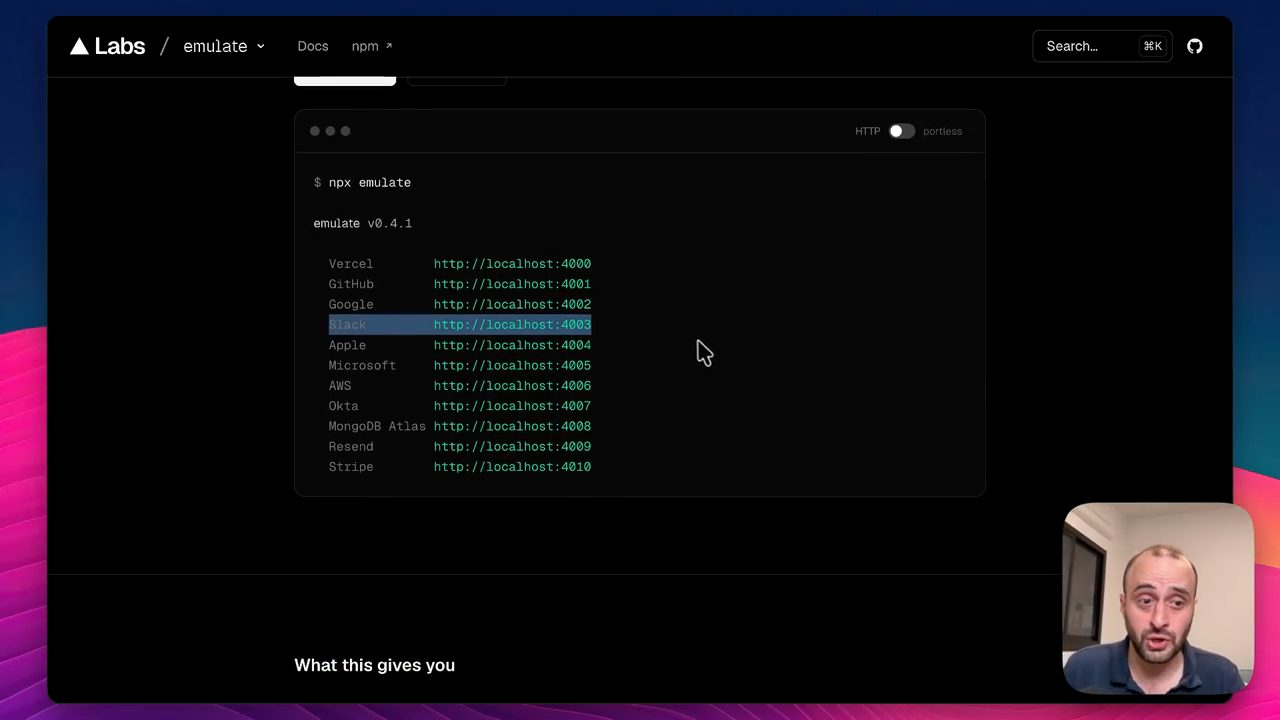1280x720 pixels.
Task: Click the Google service name
Action: [x=351, y=305]
